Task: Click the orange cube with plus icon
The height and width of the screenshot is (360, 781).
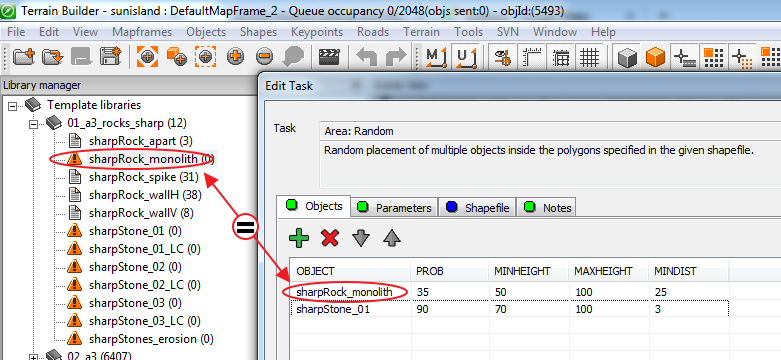Action: click(x=176, y=57)
